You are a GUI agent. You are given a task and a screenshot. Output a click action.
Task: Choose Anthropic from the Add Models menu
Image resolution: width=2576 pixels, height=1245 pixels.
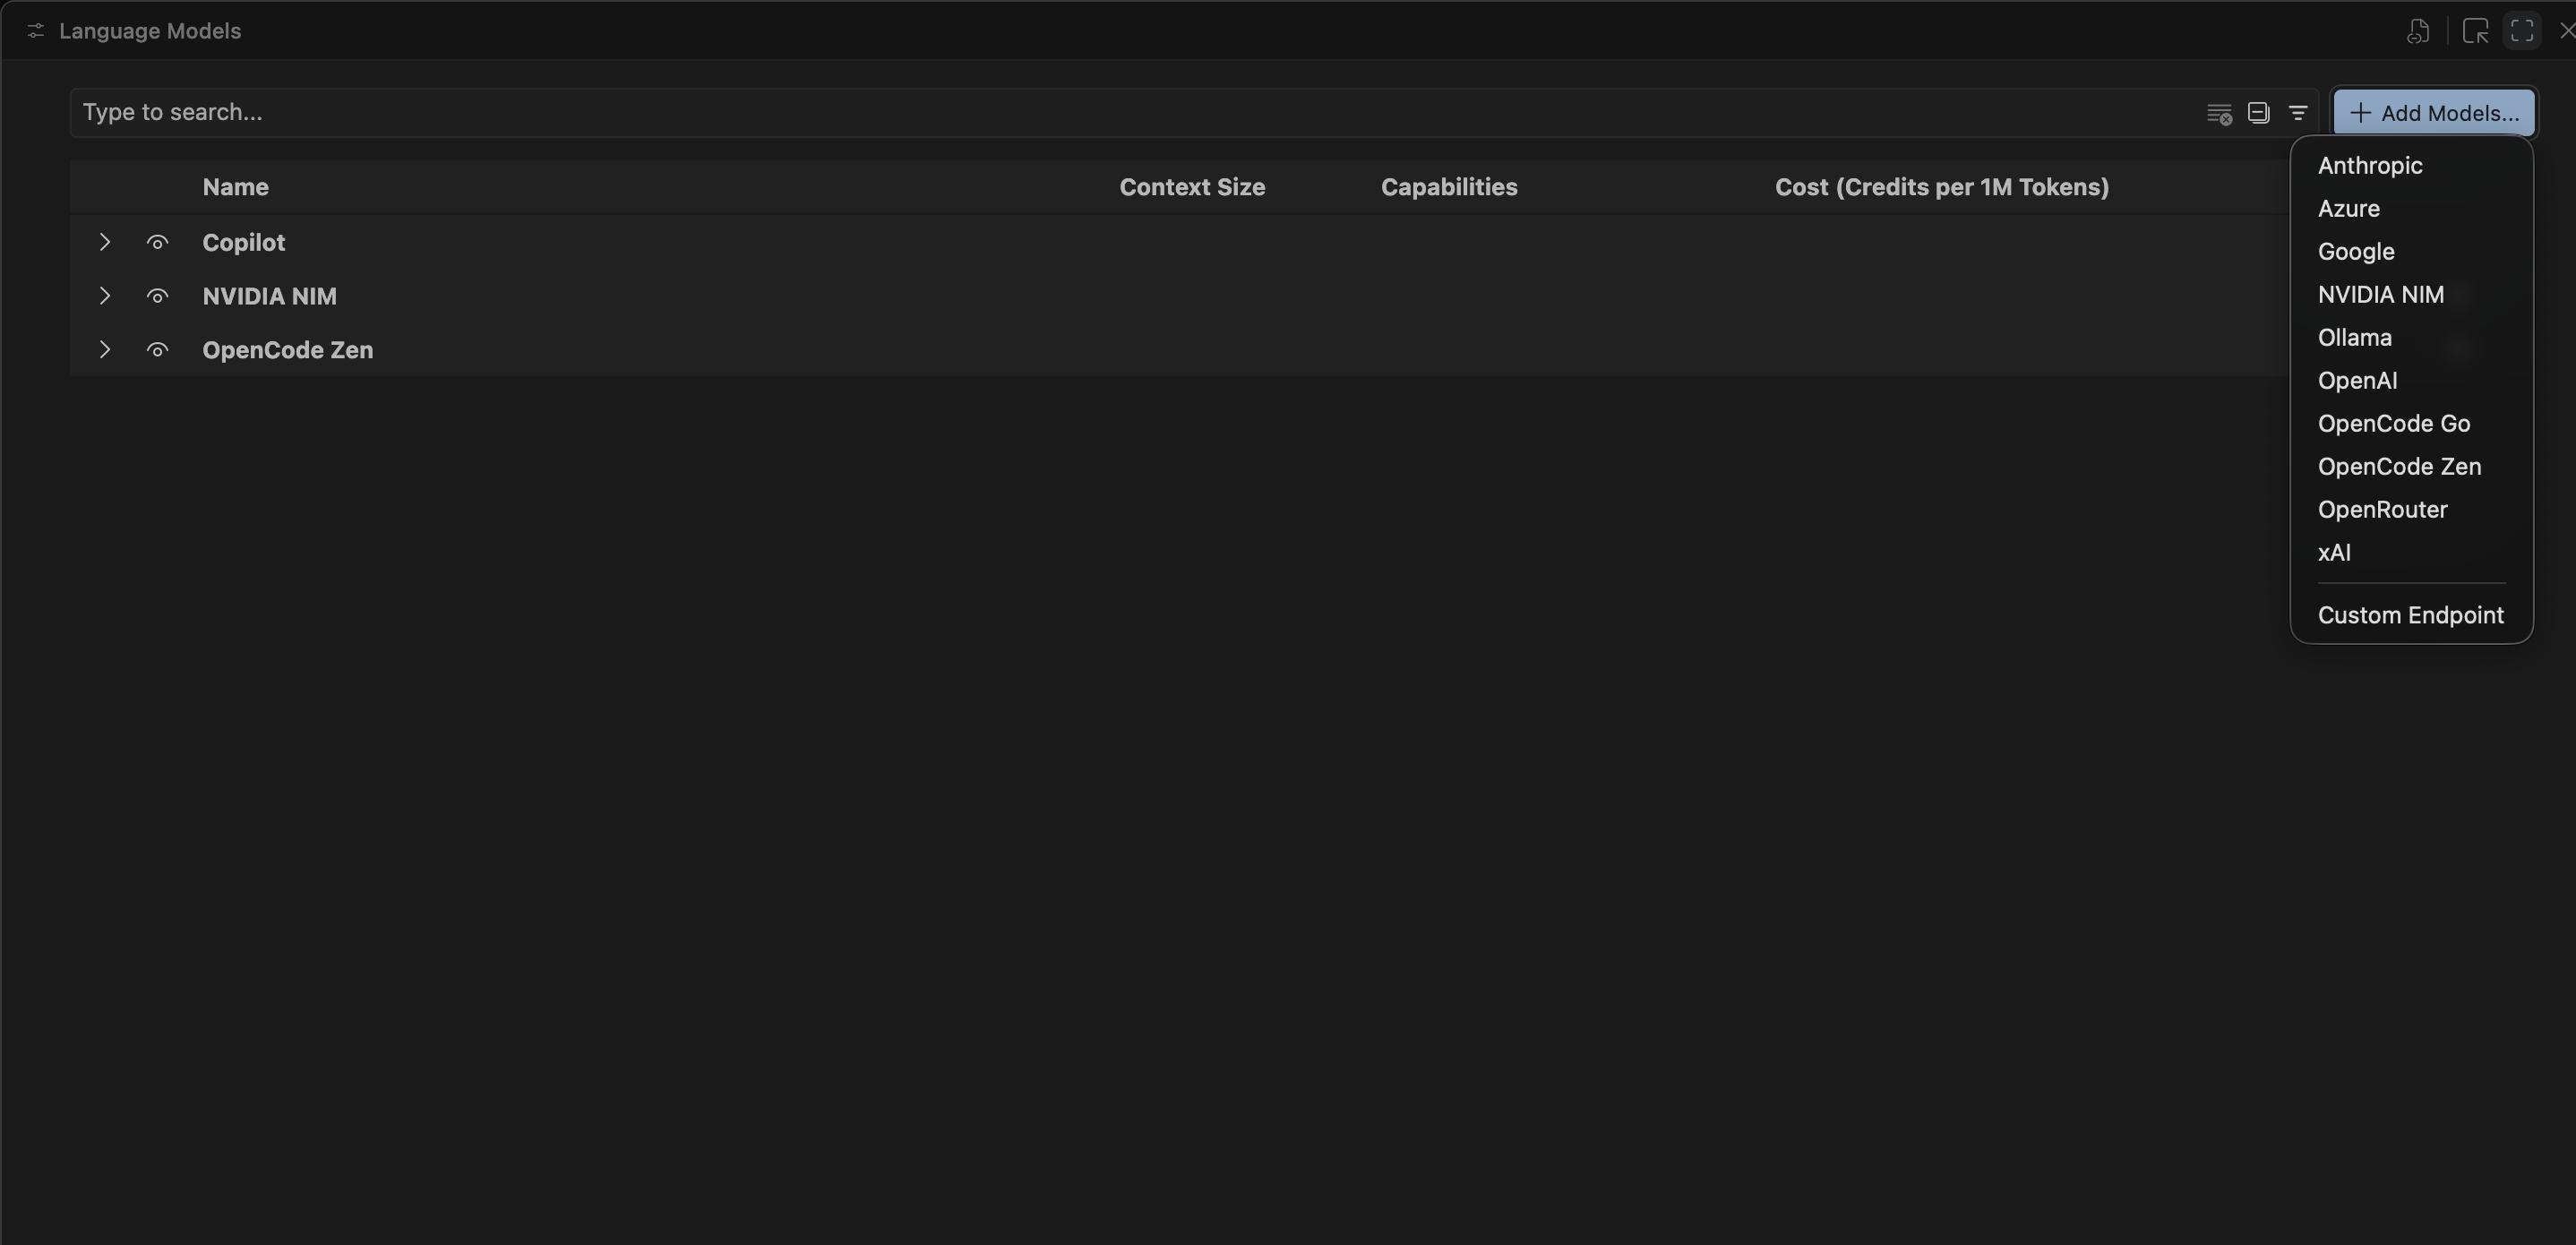tap(2411, 166)
